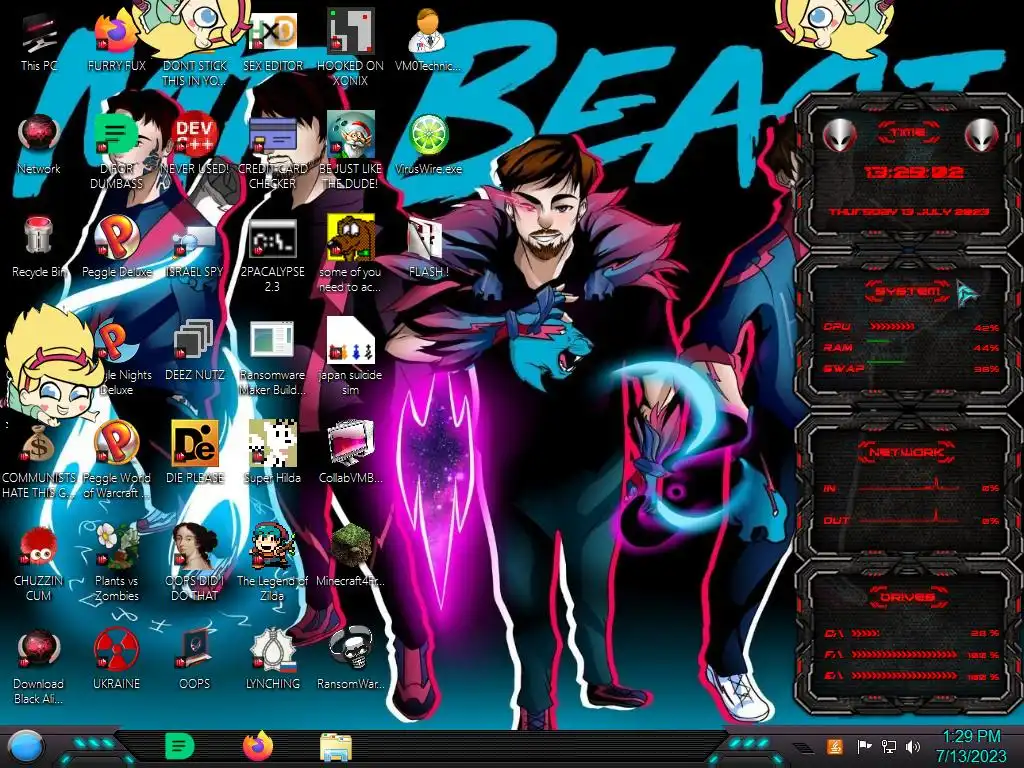Open the network tray icon
Image resolution: width=1024 pixels, height=768 pixels.
(x=889, y=746)
